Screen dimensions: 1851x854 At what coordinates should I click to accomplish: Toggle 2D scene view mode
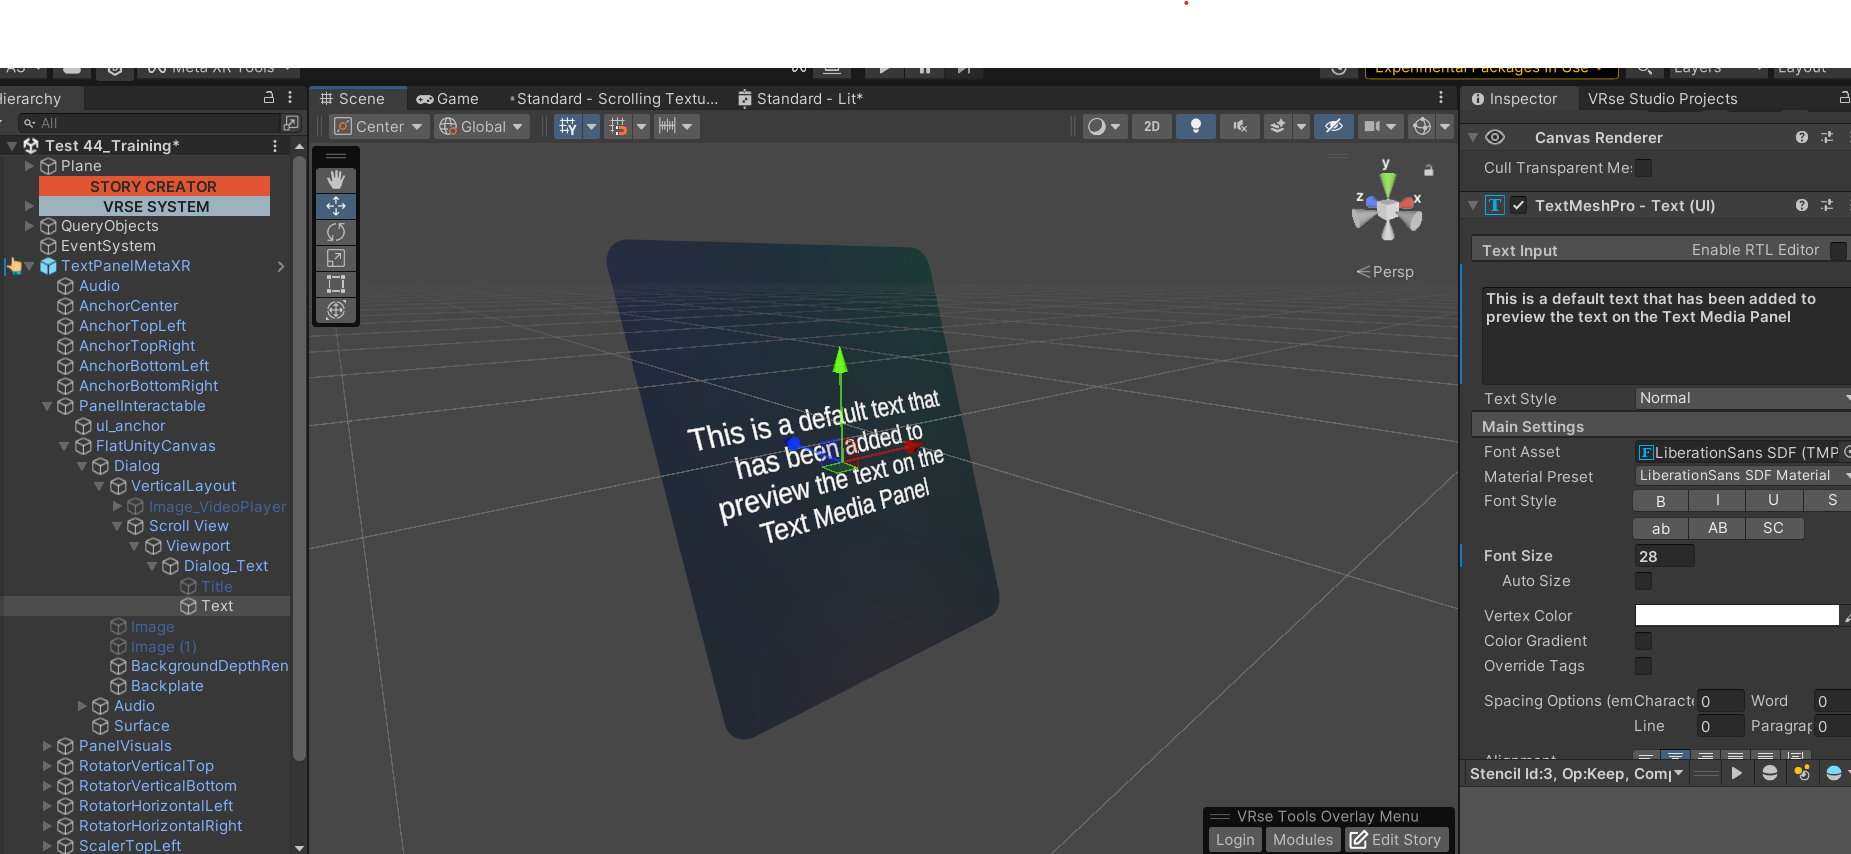1152,126
